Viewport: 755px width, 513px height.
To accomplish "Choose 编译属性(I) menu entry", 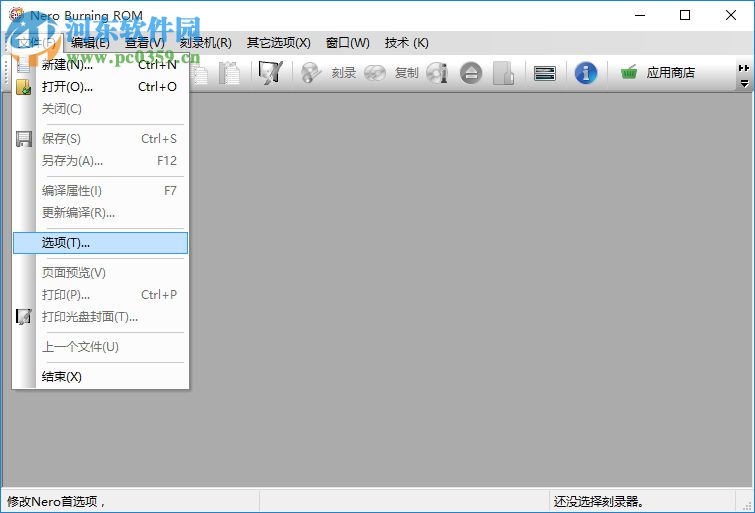I will 101,191.
